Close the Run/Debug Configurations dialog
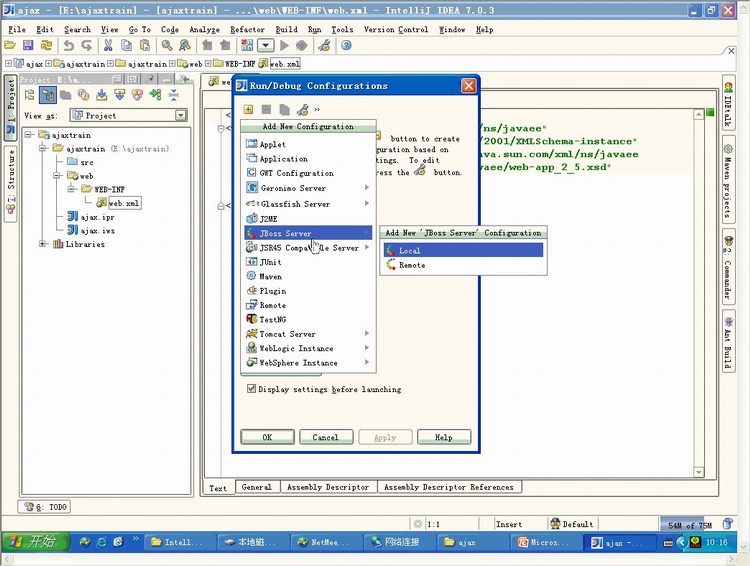The height and width of the screenshot is (566, 750). 468,86
